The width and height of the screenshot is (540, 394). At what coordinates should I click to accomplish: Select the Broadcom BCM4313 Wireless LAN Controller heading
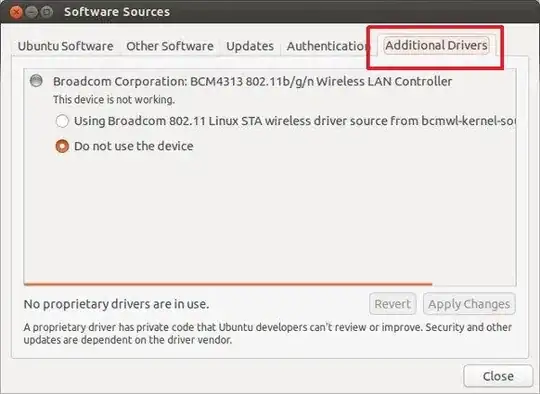(x=252, y=82)
